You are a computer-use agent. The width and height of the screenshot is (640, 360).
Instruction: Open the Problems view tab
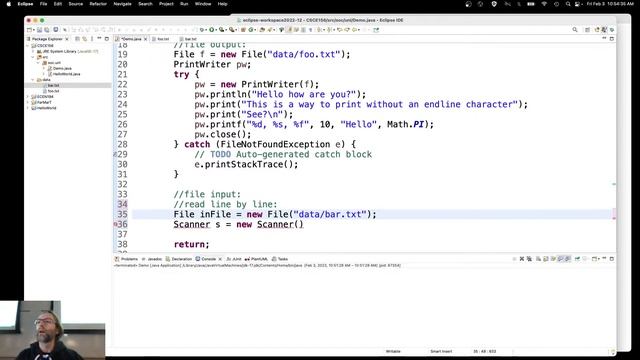[127, 259]
